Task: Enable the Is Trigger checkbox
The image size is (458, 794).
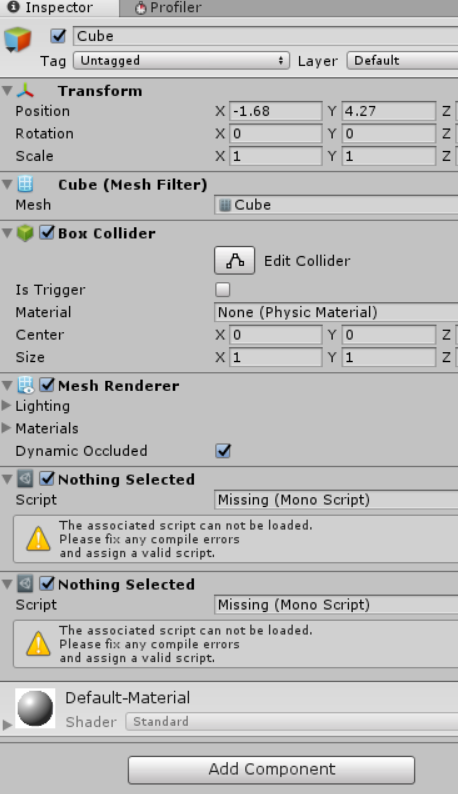Action: [222, 290]
